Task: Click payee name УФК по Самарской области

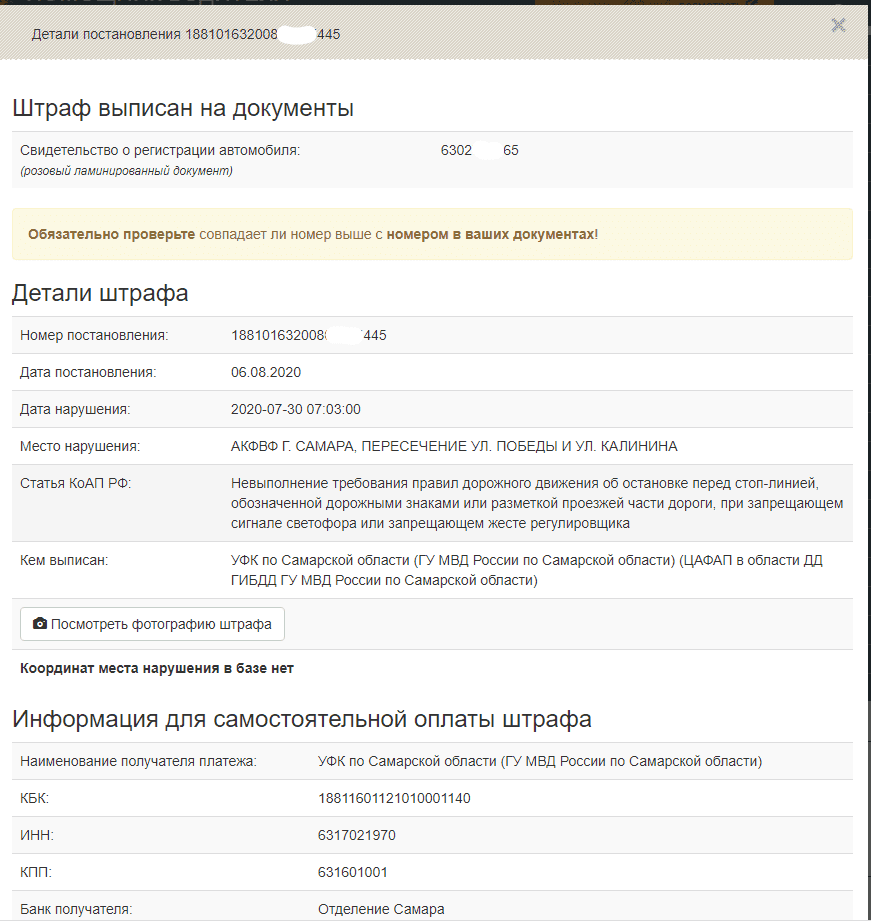Action: click(x=539, y=761)
